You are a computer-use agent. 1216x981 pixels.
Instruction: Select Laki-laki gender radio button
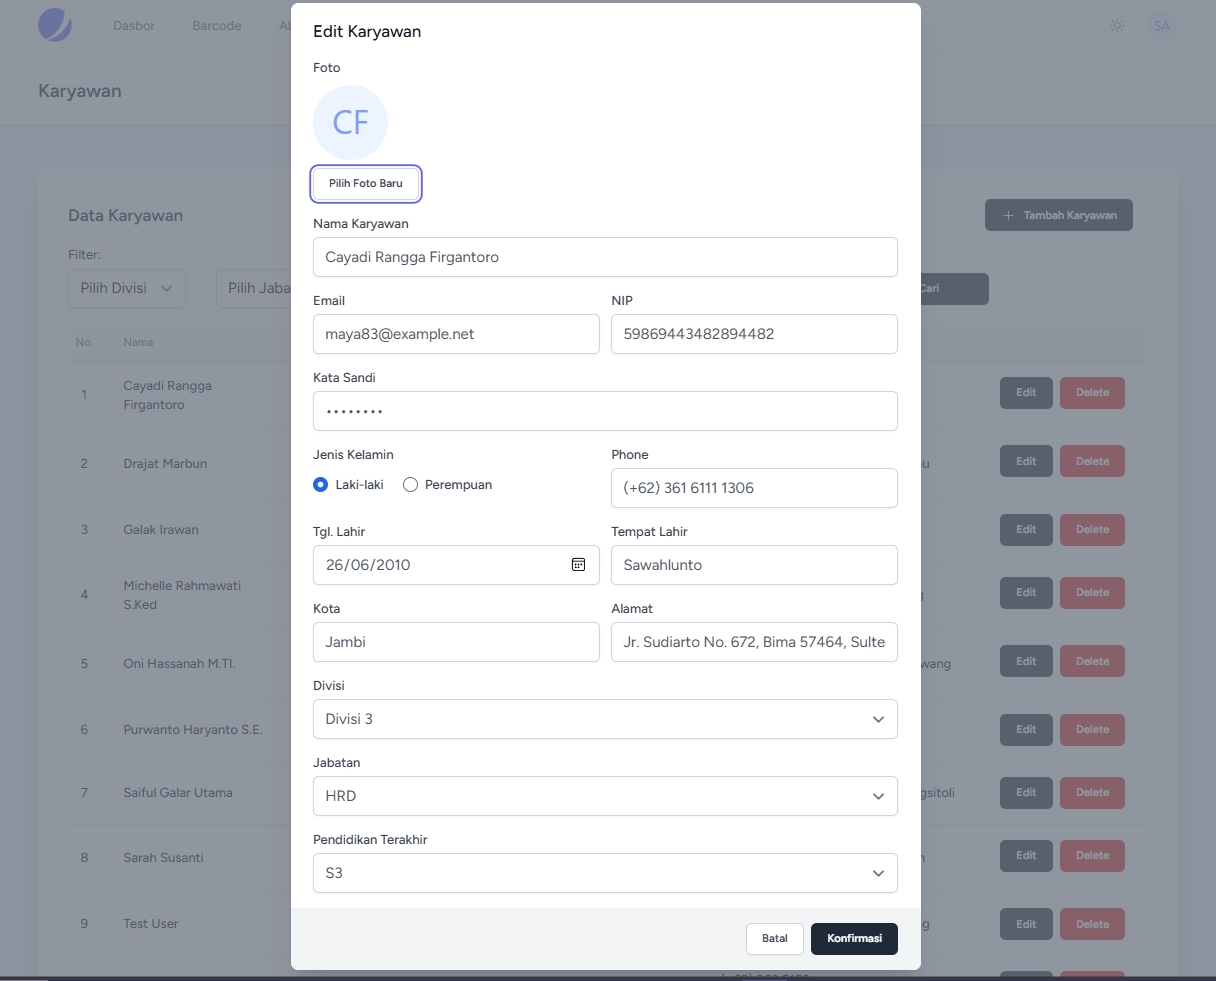pos(320,485)
